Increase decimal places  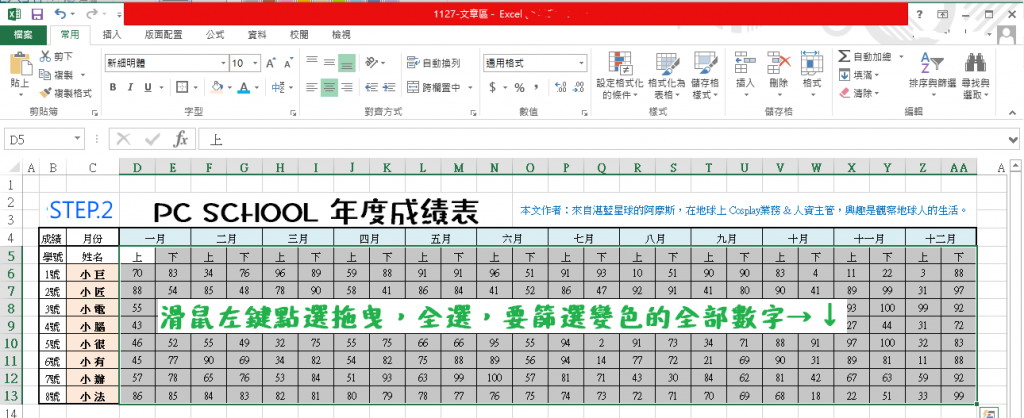point(560,88)
